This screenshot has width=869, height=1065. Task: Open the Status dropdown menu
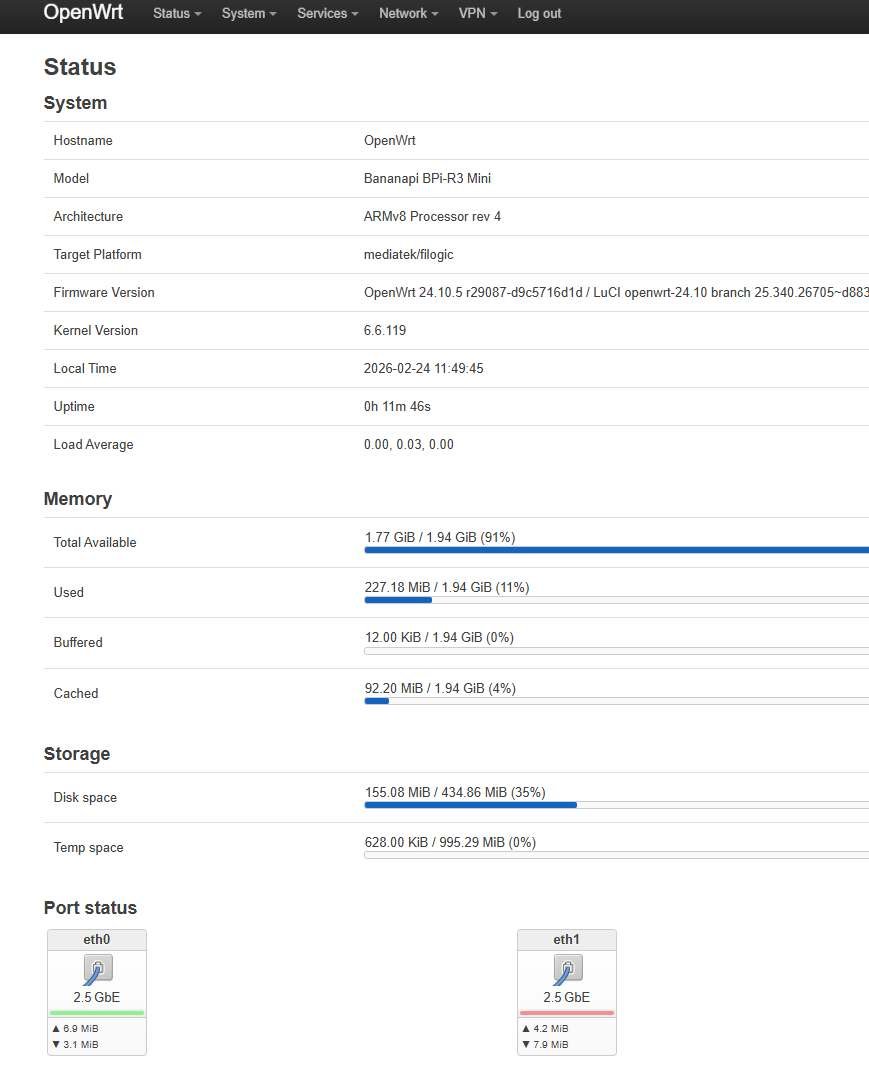(x=177, y=14)
